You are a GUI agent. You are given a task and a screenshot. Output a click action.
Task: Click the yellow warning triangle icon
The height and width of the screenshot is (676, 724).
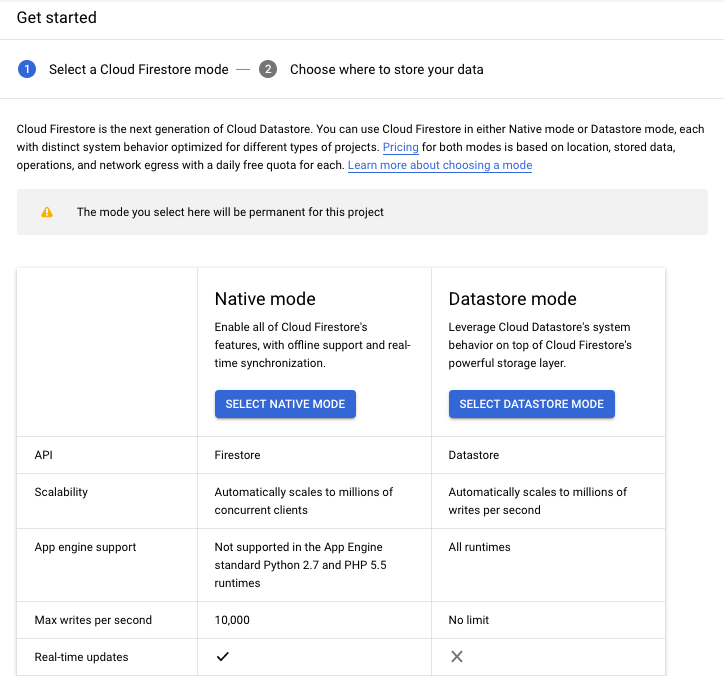pos(47,212)
